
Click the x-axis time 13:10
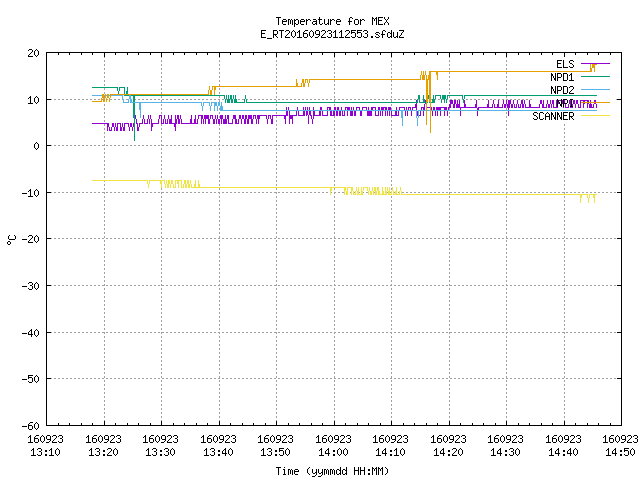(45, 452)
